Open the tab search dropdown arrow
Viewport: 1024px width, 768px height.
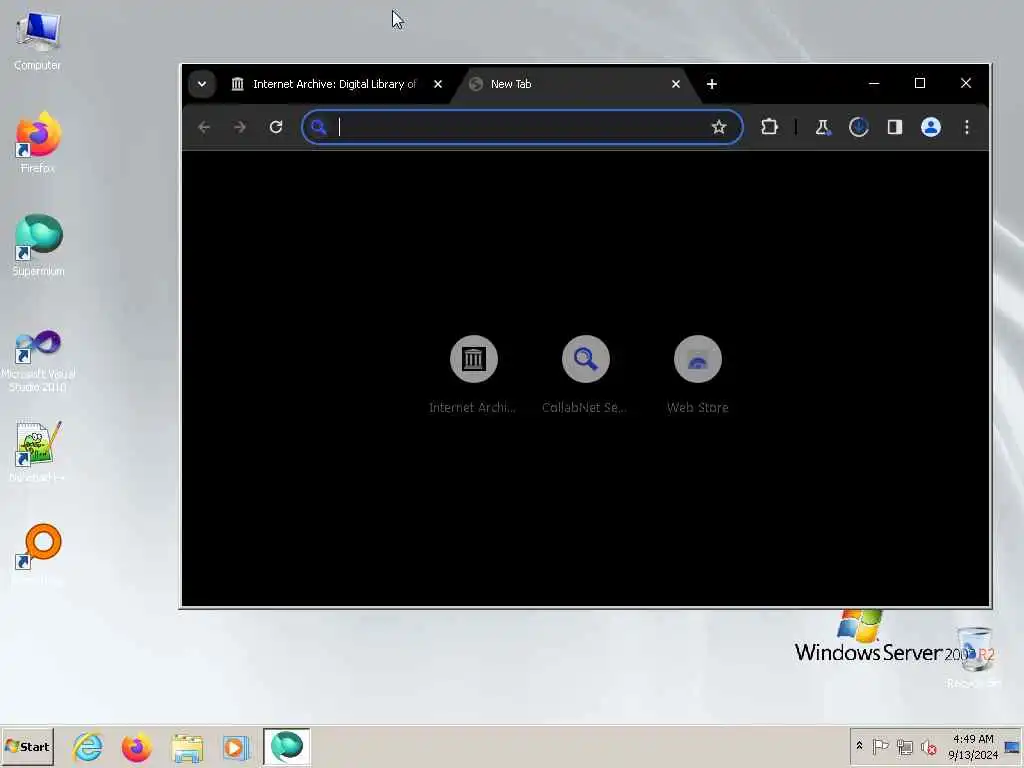coord(202,84)
